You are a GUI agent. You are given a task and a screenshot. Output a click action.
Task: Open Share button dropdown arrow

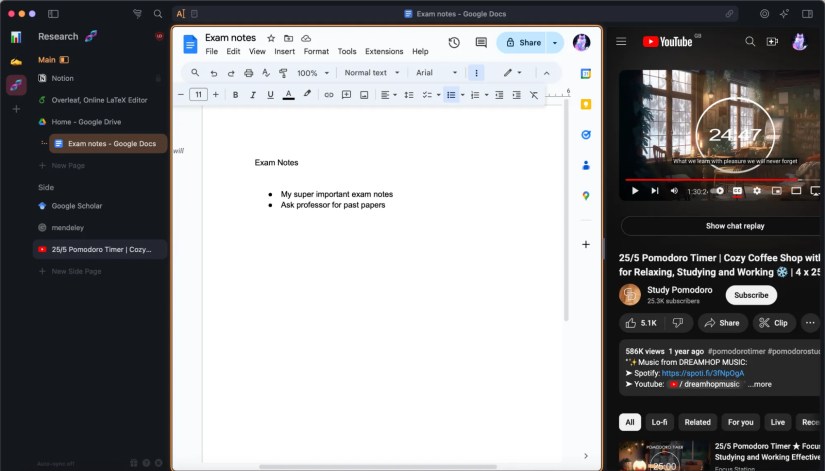click(x=555, y=43)
